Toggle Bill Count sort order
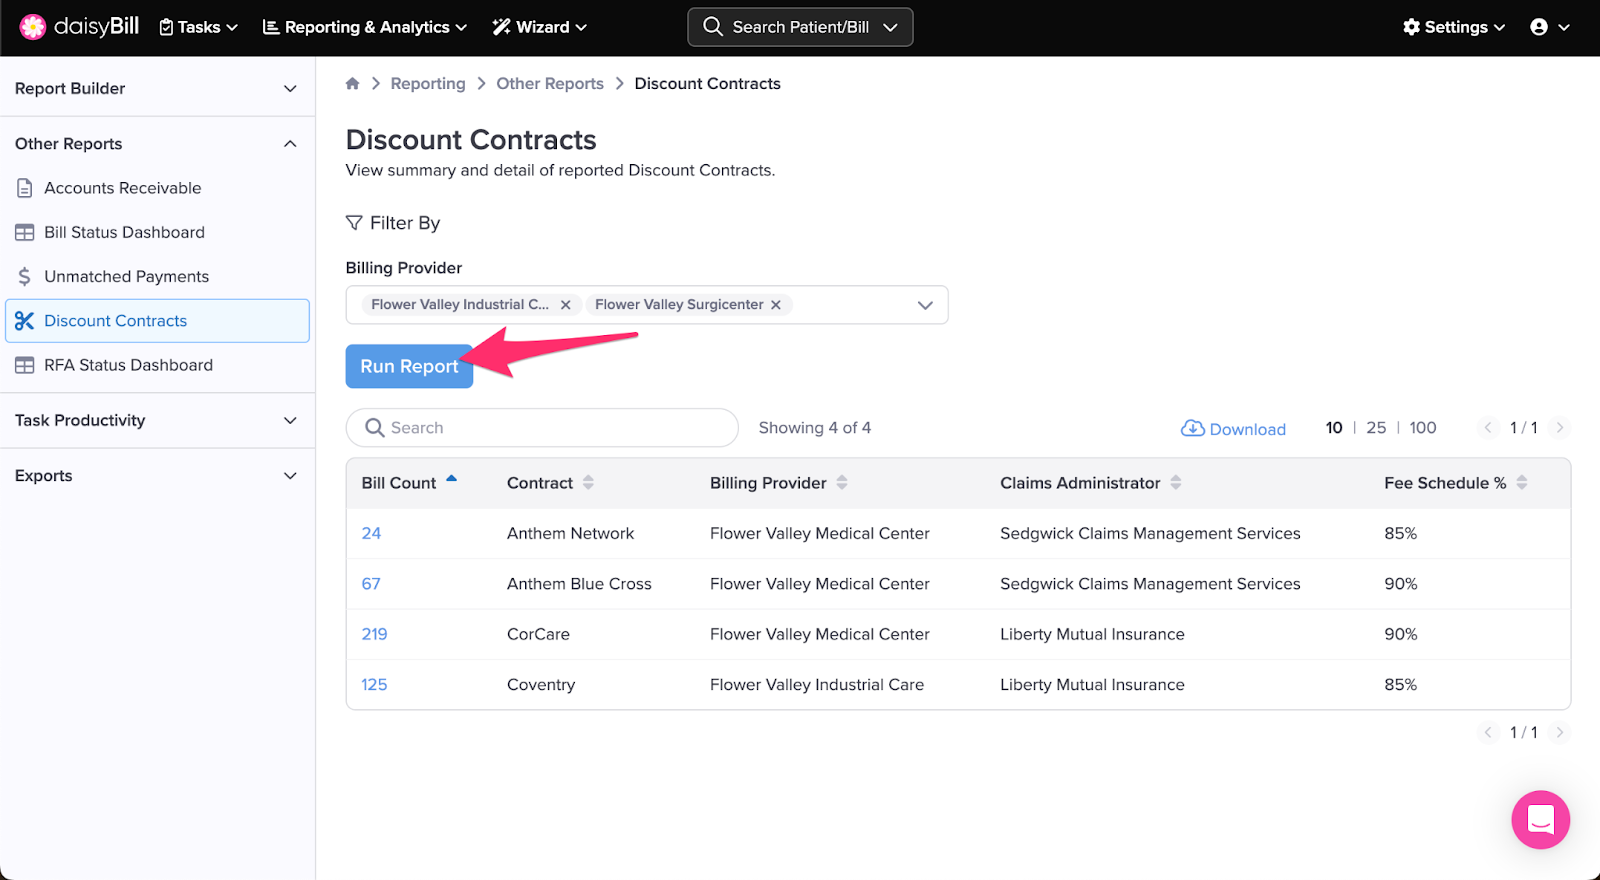This screenshot has width=1600, height=880. (451, 481)
